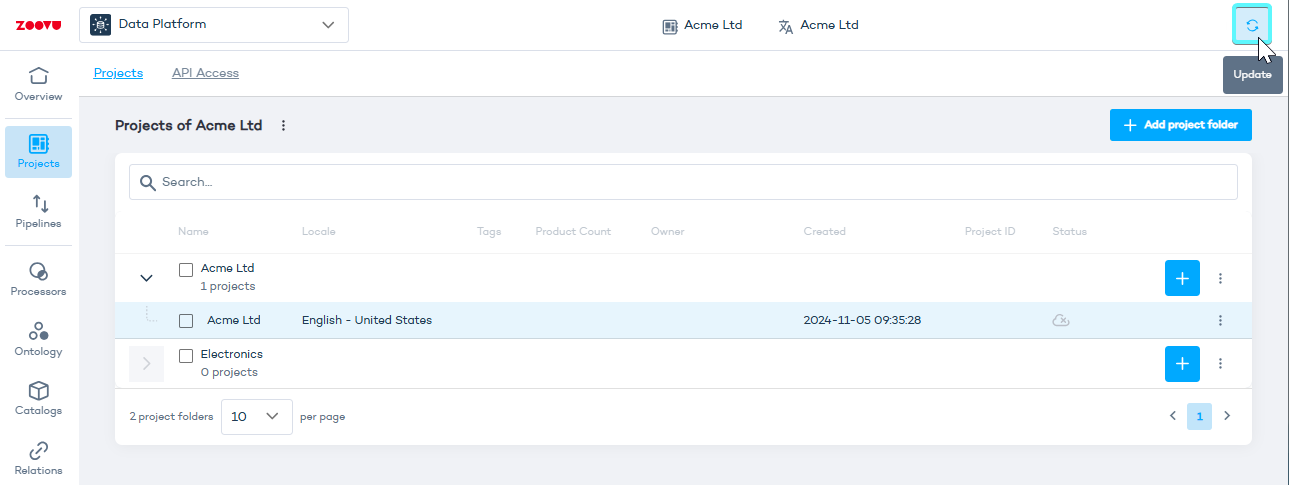The width and height of the screenshot is (1289, 485).
Task: Open the Overview sidebar item
Action: pyautogui.click(x=38, y=84)
